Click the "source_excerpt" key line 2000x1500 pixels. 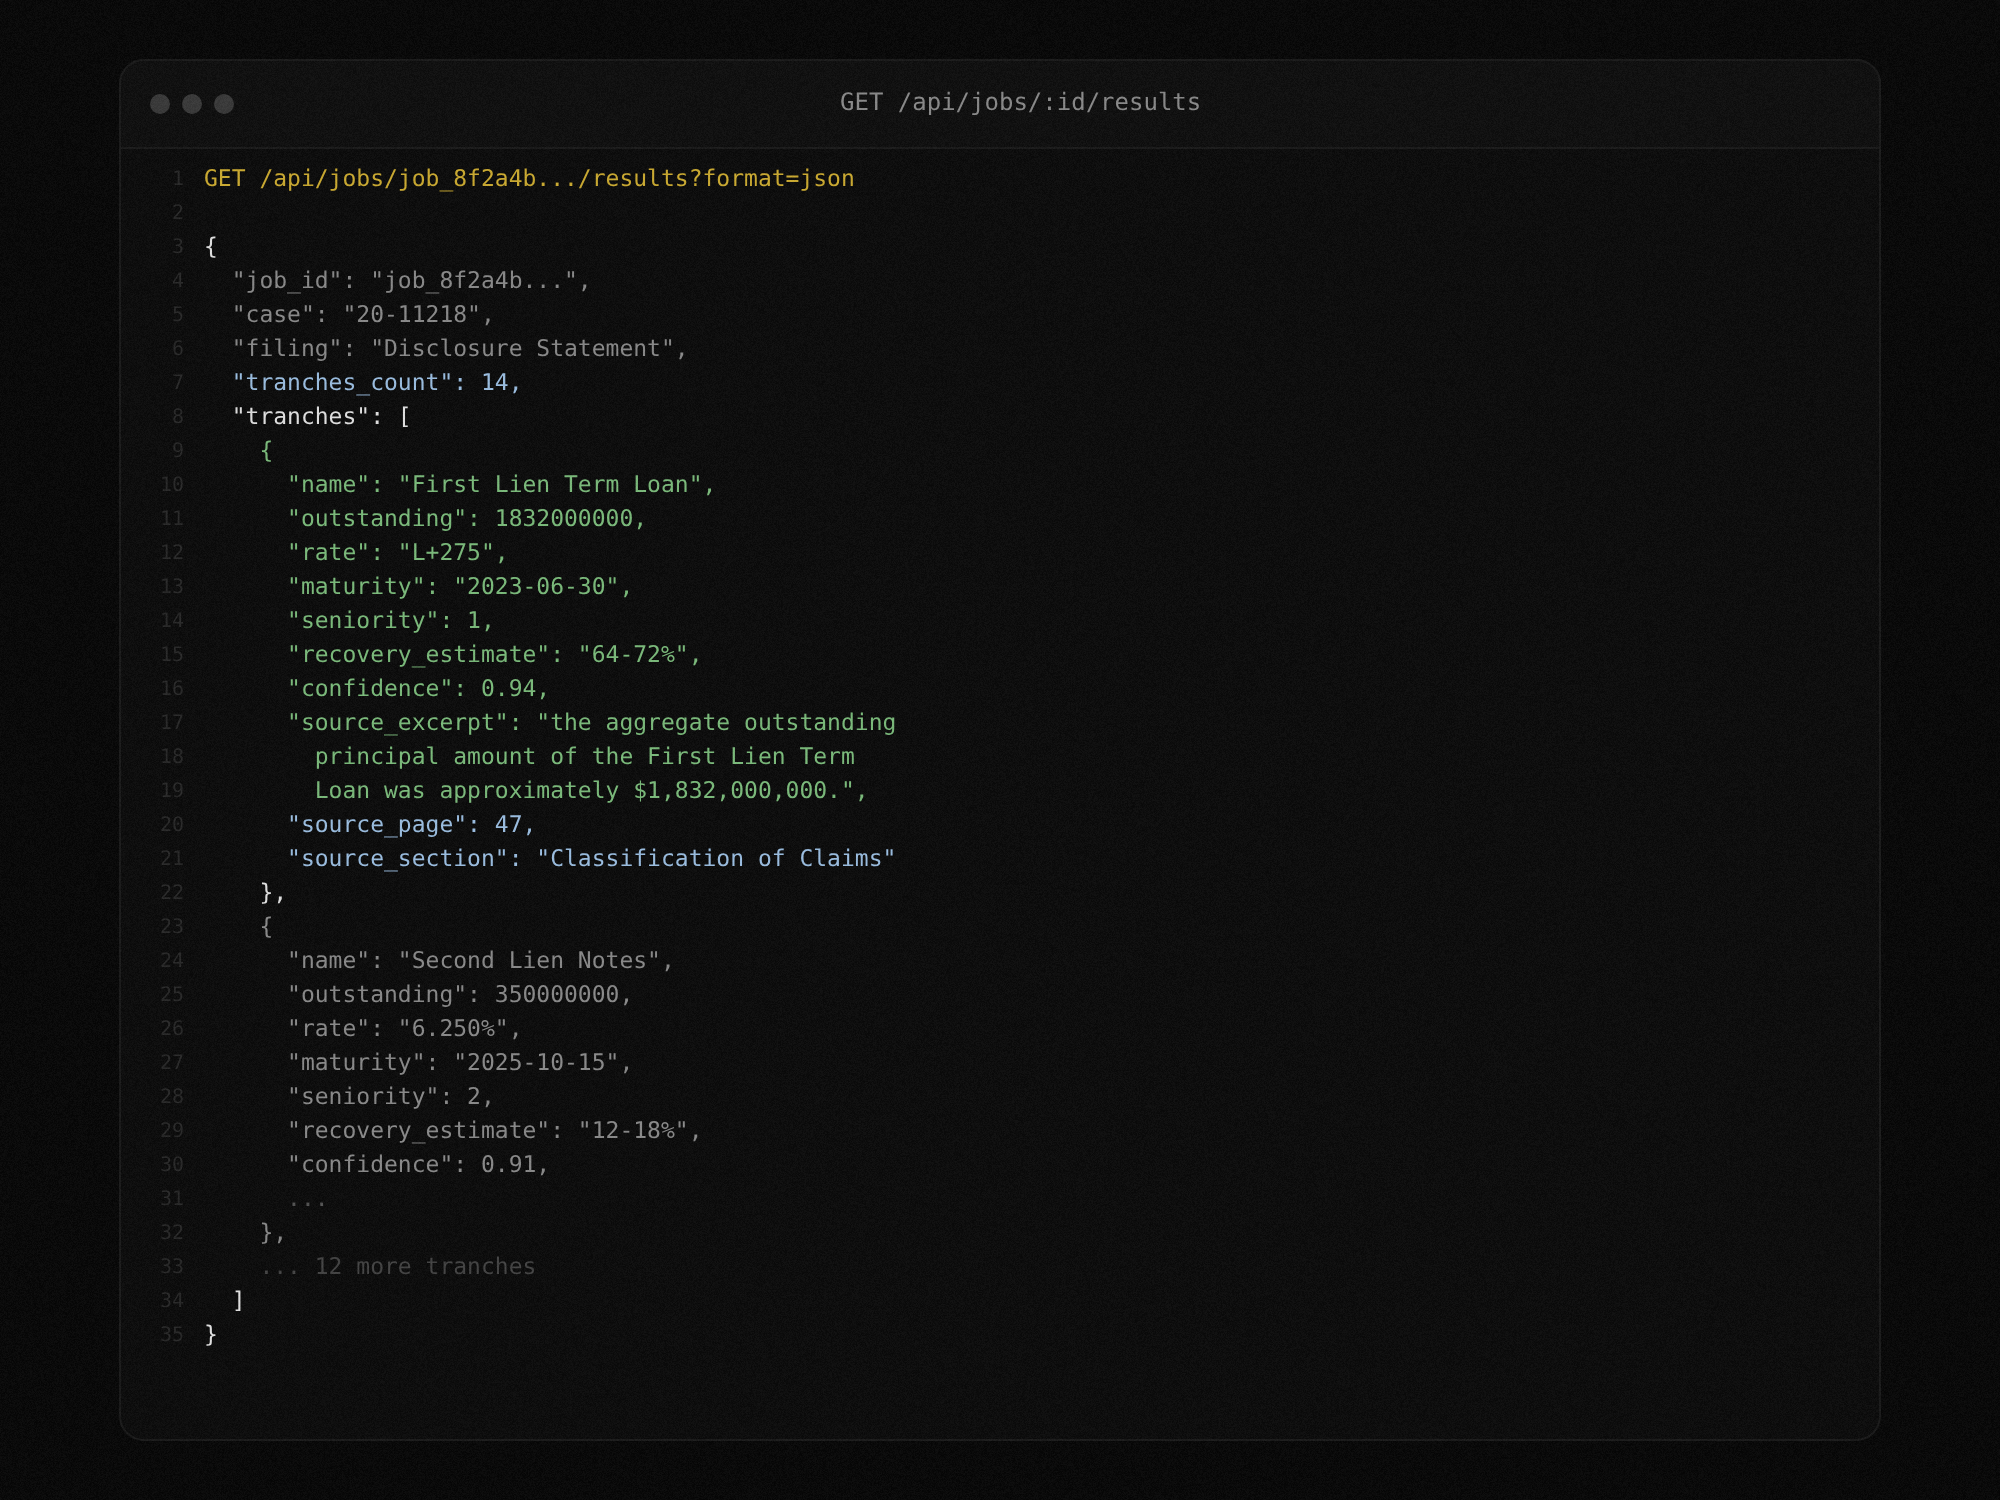tap(592, 722)
